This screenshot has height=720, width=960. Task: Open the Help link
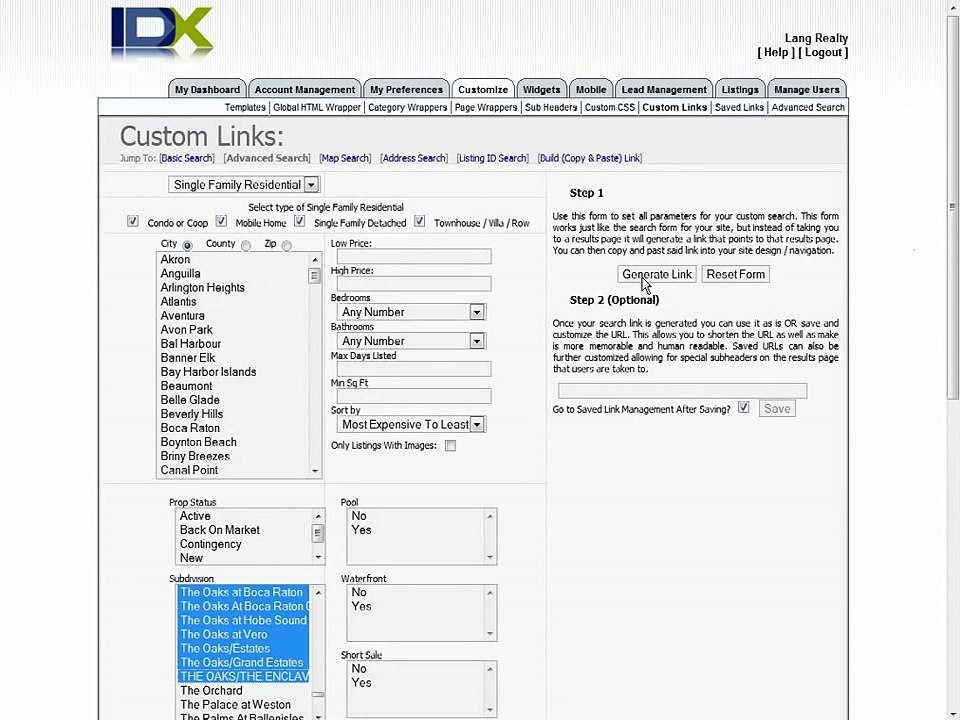[x=776, y=53]
